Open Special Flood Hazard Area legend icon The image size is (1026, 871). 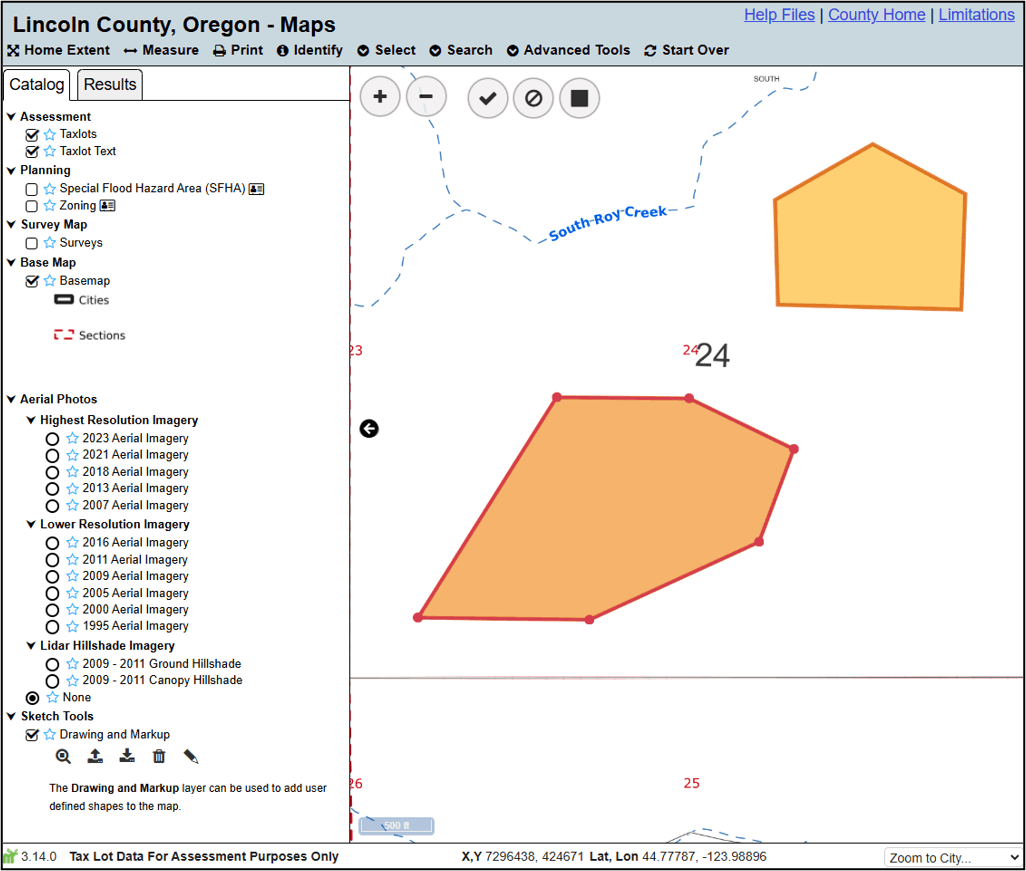point(256,188)
